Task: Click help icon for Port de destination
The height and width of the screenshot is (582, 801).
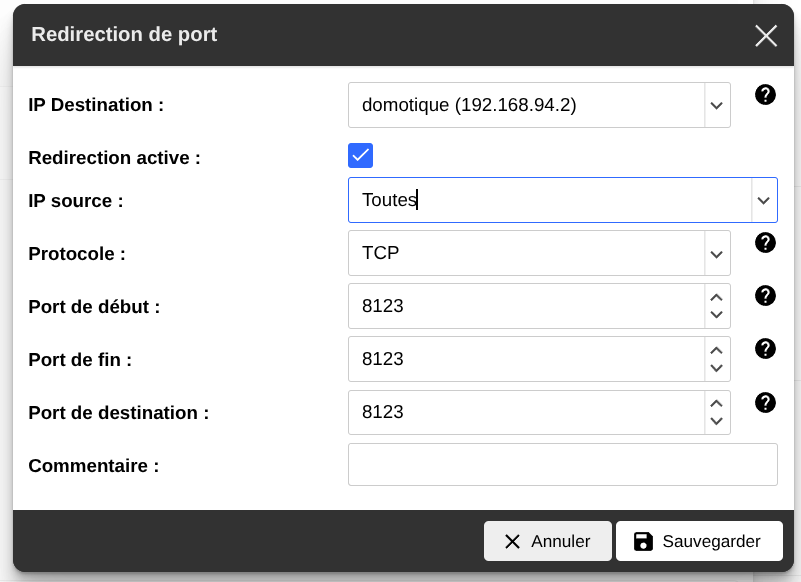Action: pos(765,402)
